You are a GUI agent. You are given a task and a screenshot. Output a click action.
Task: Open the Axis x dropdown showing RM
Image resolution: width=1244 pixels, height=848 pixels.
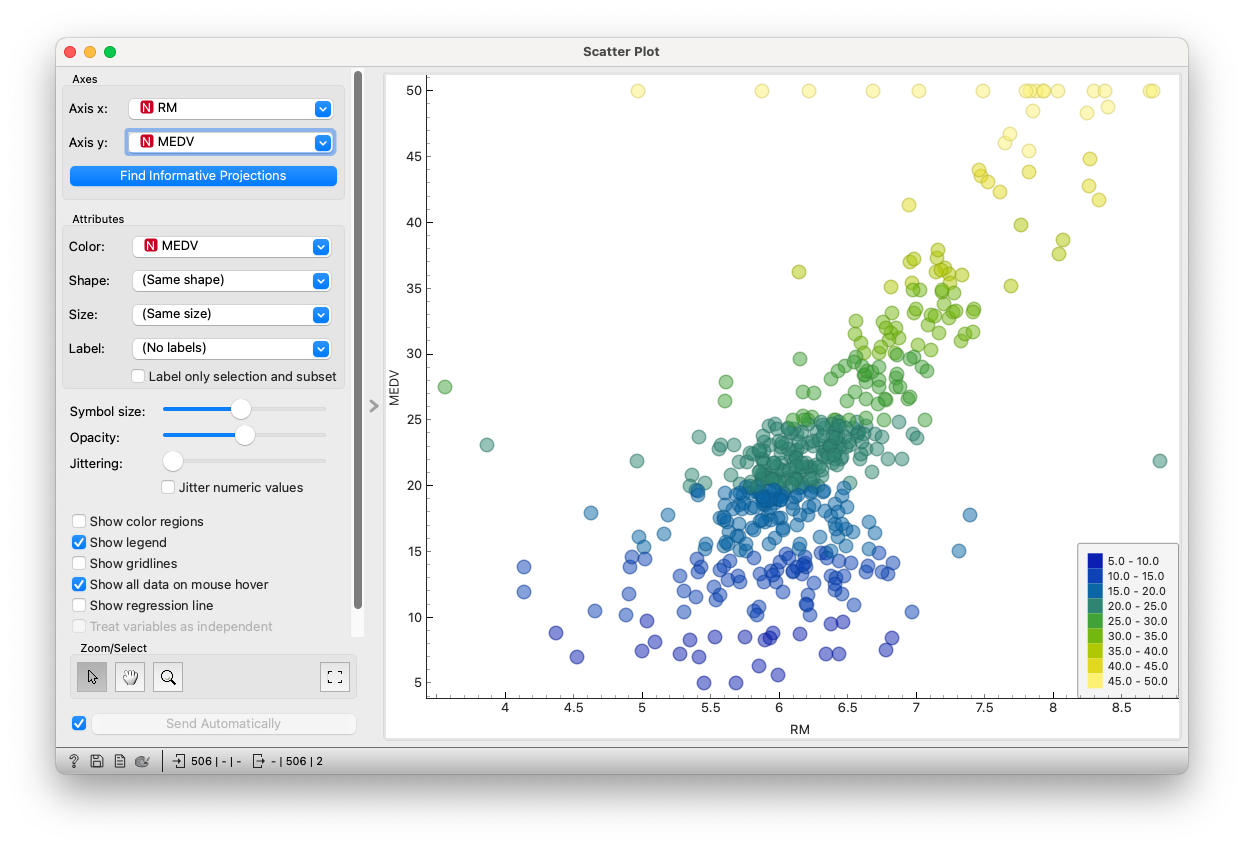pyautogui.click(x=232, y=108)
